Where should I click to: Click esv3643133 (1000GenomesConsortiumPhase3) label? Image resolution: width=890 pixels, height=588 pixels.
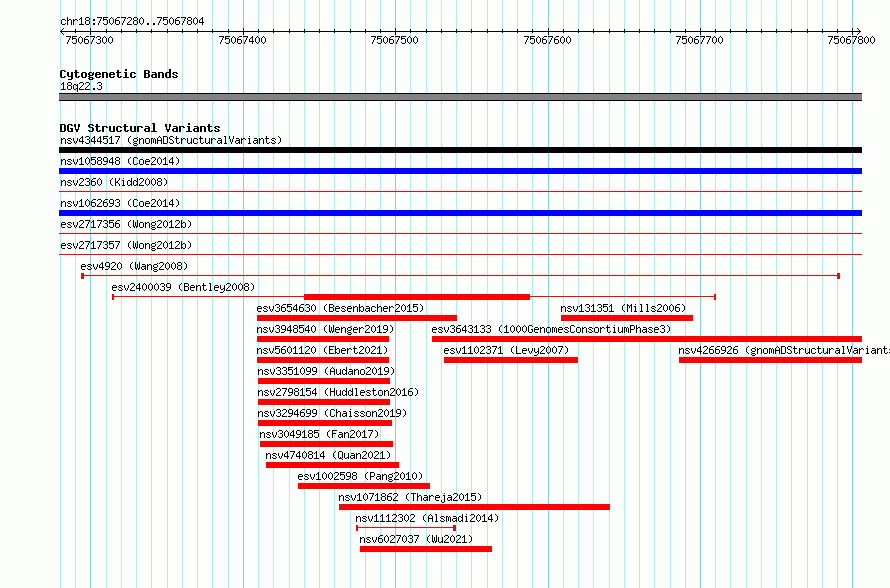pos(551,329)
